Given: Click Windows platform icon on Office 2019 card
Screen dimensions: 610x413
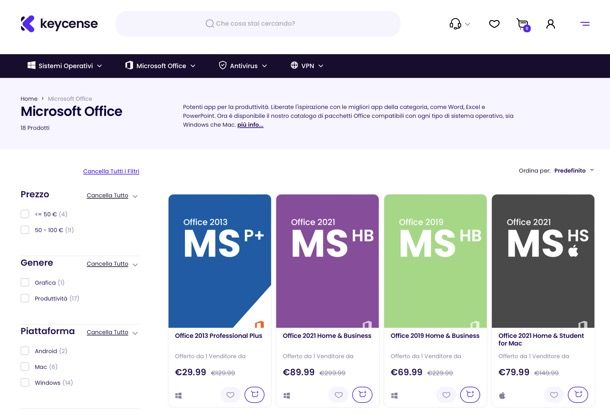Looking at the screenshot, I should (x=394, y=396).
